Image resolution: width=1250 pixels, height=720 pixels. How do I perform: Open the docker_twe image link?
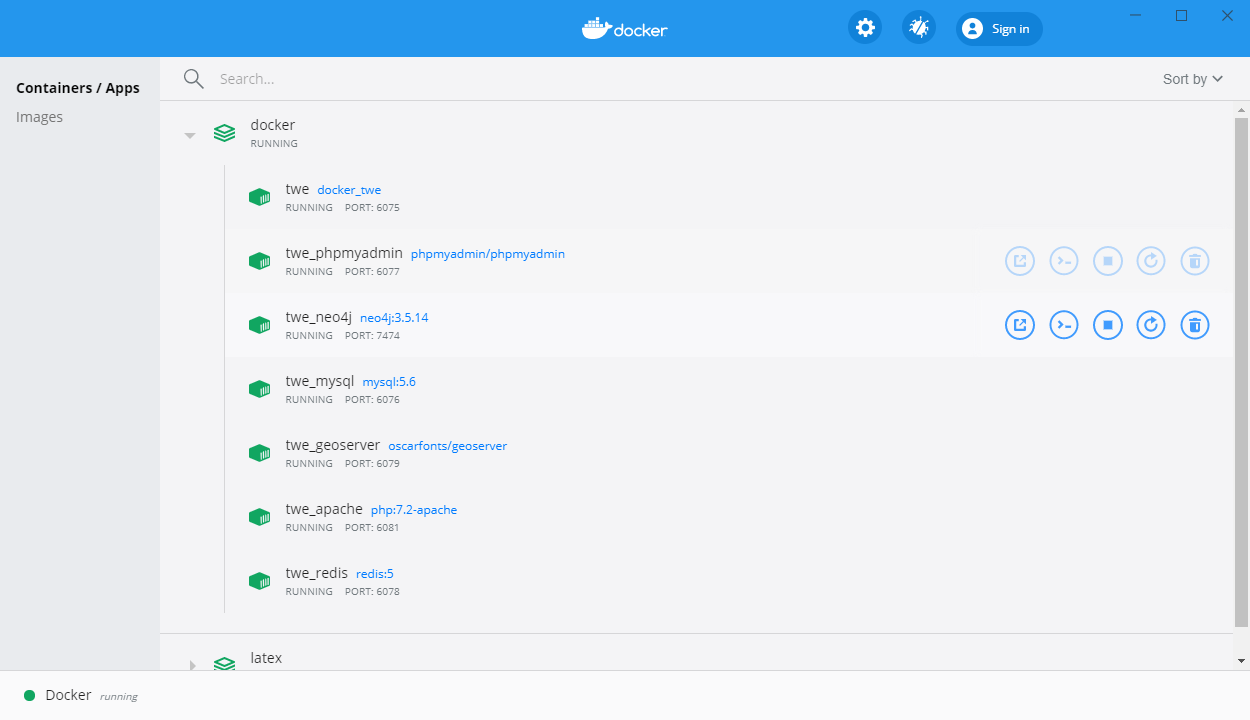349,190
